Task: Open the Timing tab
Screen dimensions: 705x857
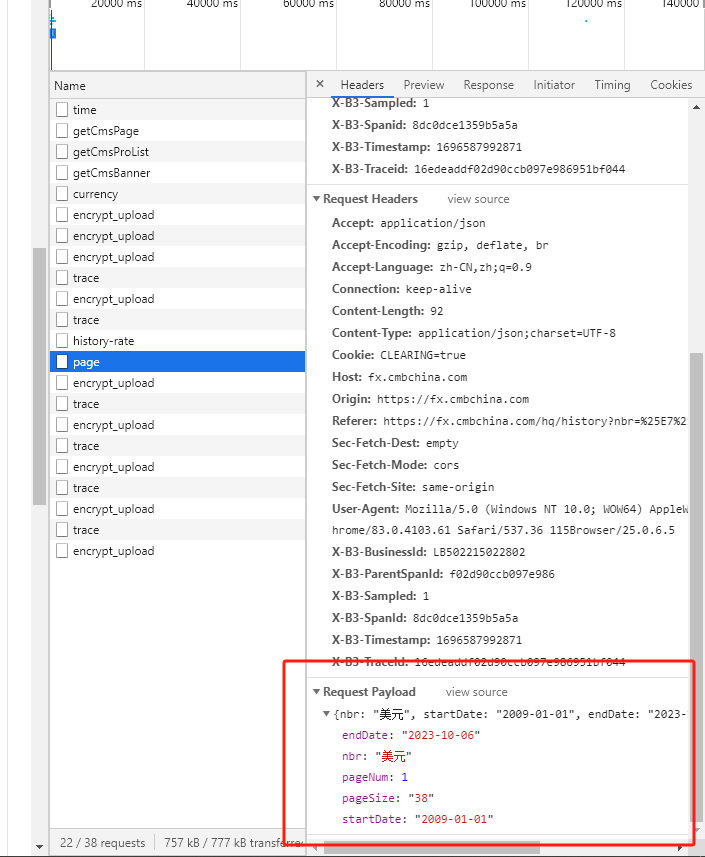Action: pyautogui.click(x=612, y=85)
